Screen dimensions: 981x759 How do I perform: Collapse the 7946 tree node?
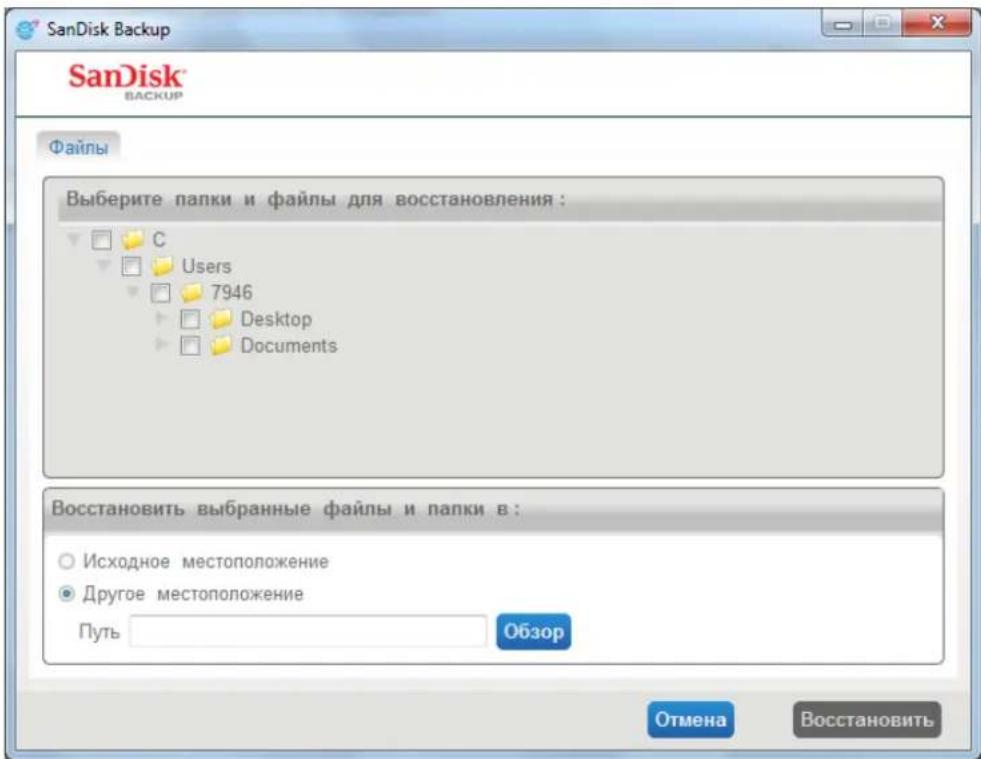[133, 292]
